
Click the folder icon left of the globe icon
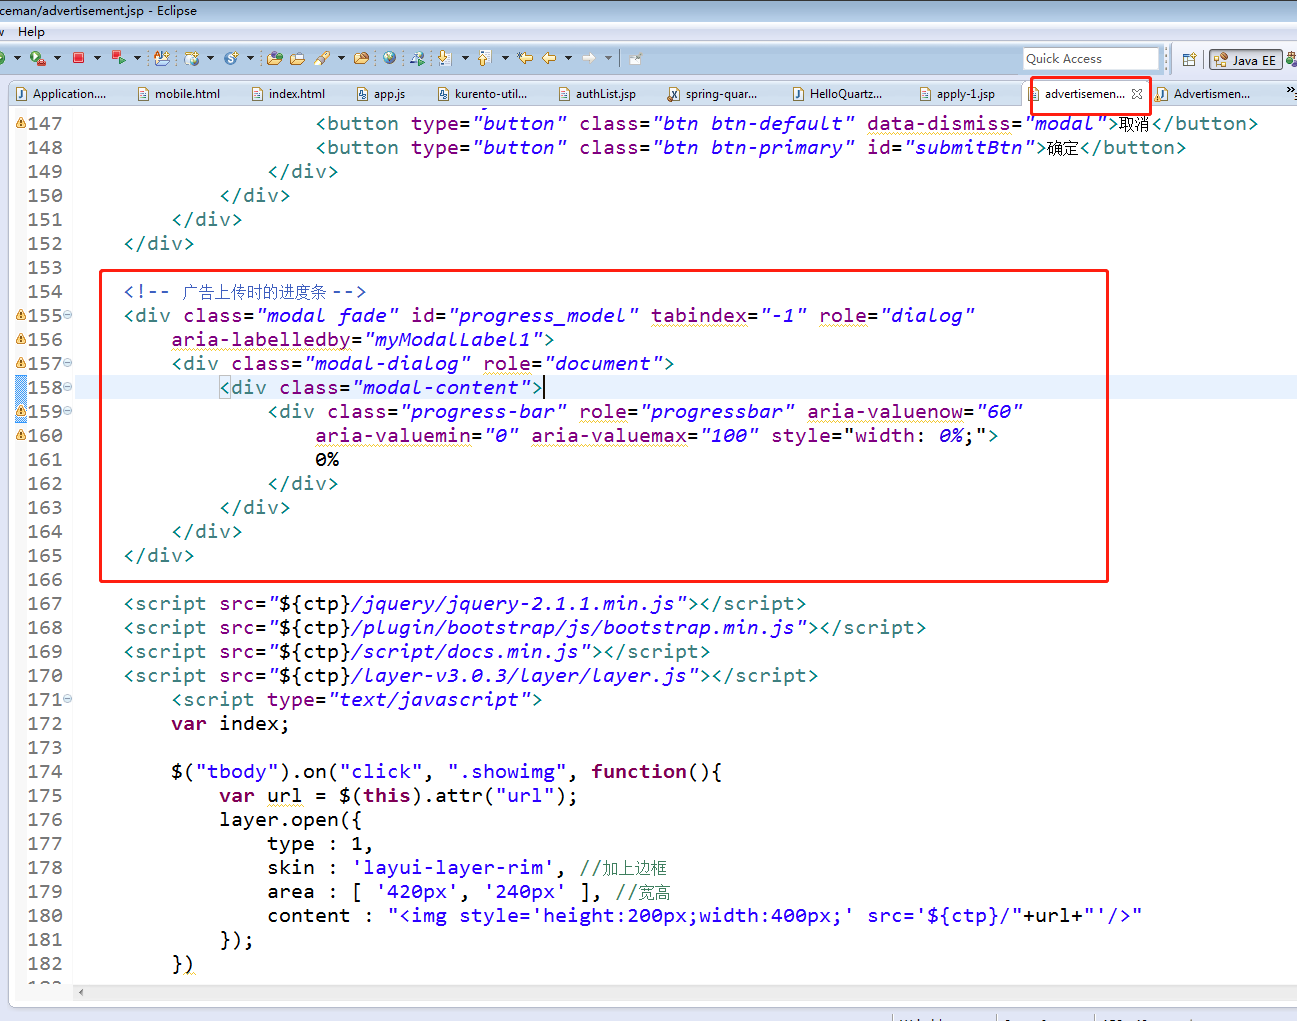(362, 58)
